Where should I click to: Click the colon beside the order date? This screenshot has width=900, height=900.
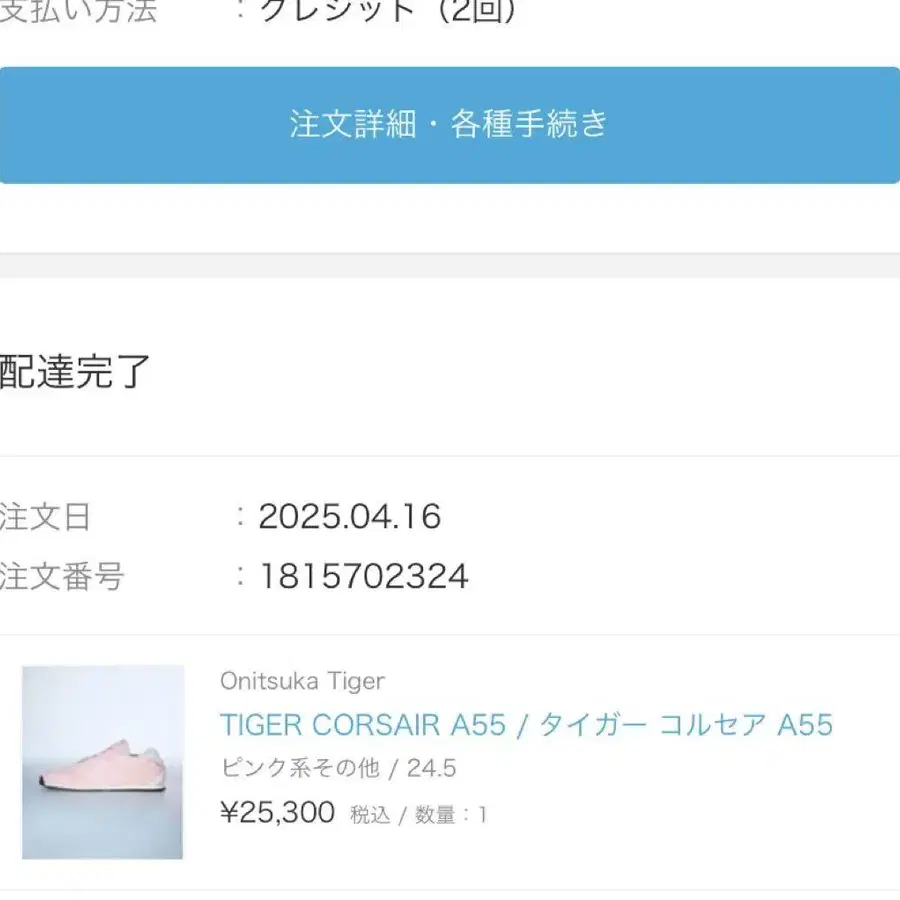point(240,516)
